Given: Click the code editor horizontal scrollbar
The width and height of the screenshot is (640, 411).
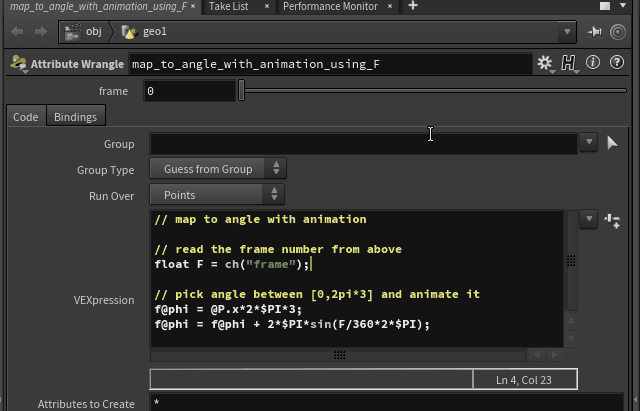Looking at the screenshot, I should tap(338, 355).
